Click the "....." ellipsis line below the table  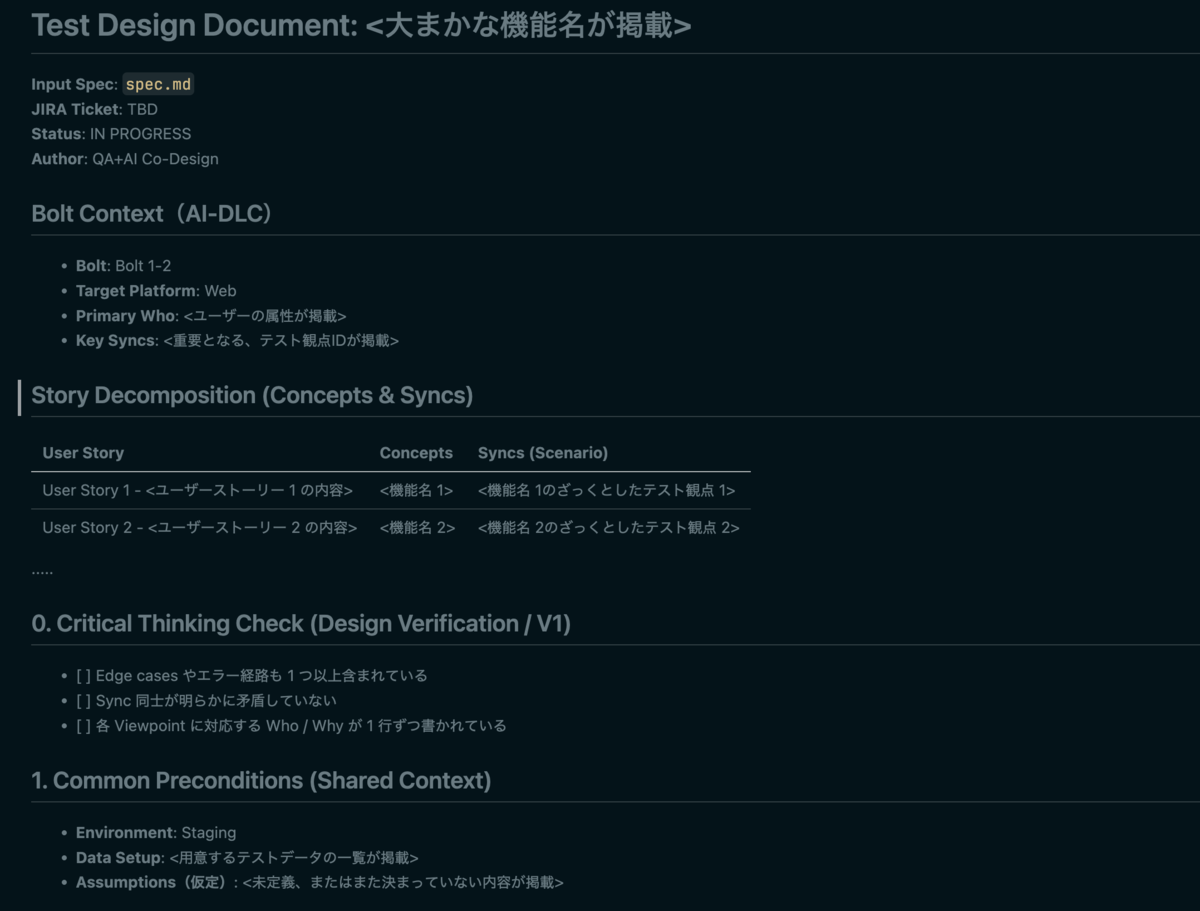point(42,571)
